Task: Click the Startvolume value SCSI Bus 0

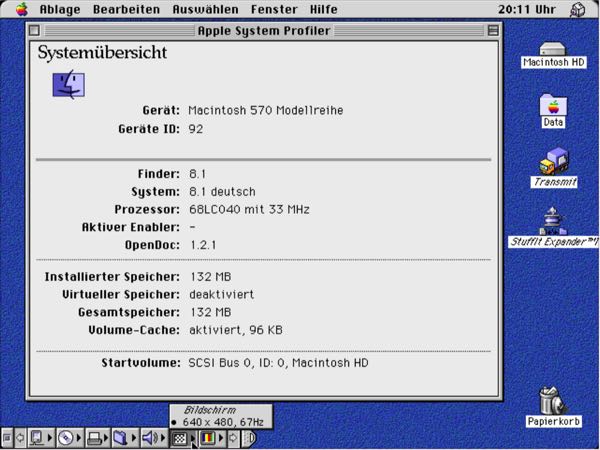Action: [x=278, y=363]
